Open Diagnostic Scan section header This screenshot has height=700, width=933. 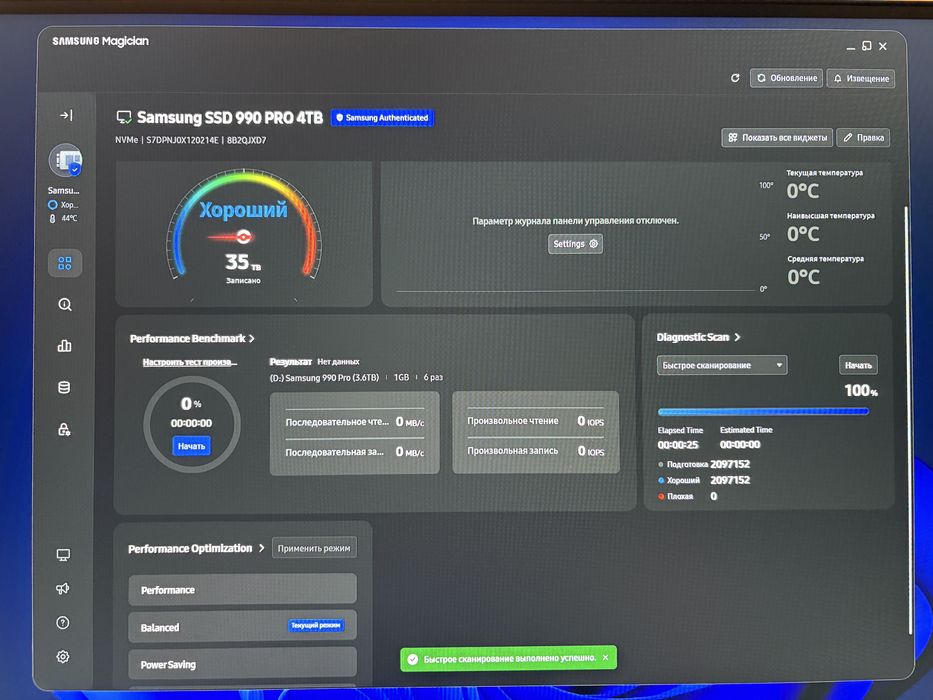(x=698, y=337)
